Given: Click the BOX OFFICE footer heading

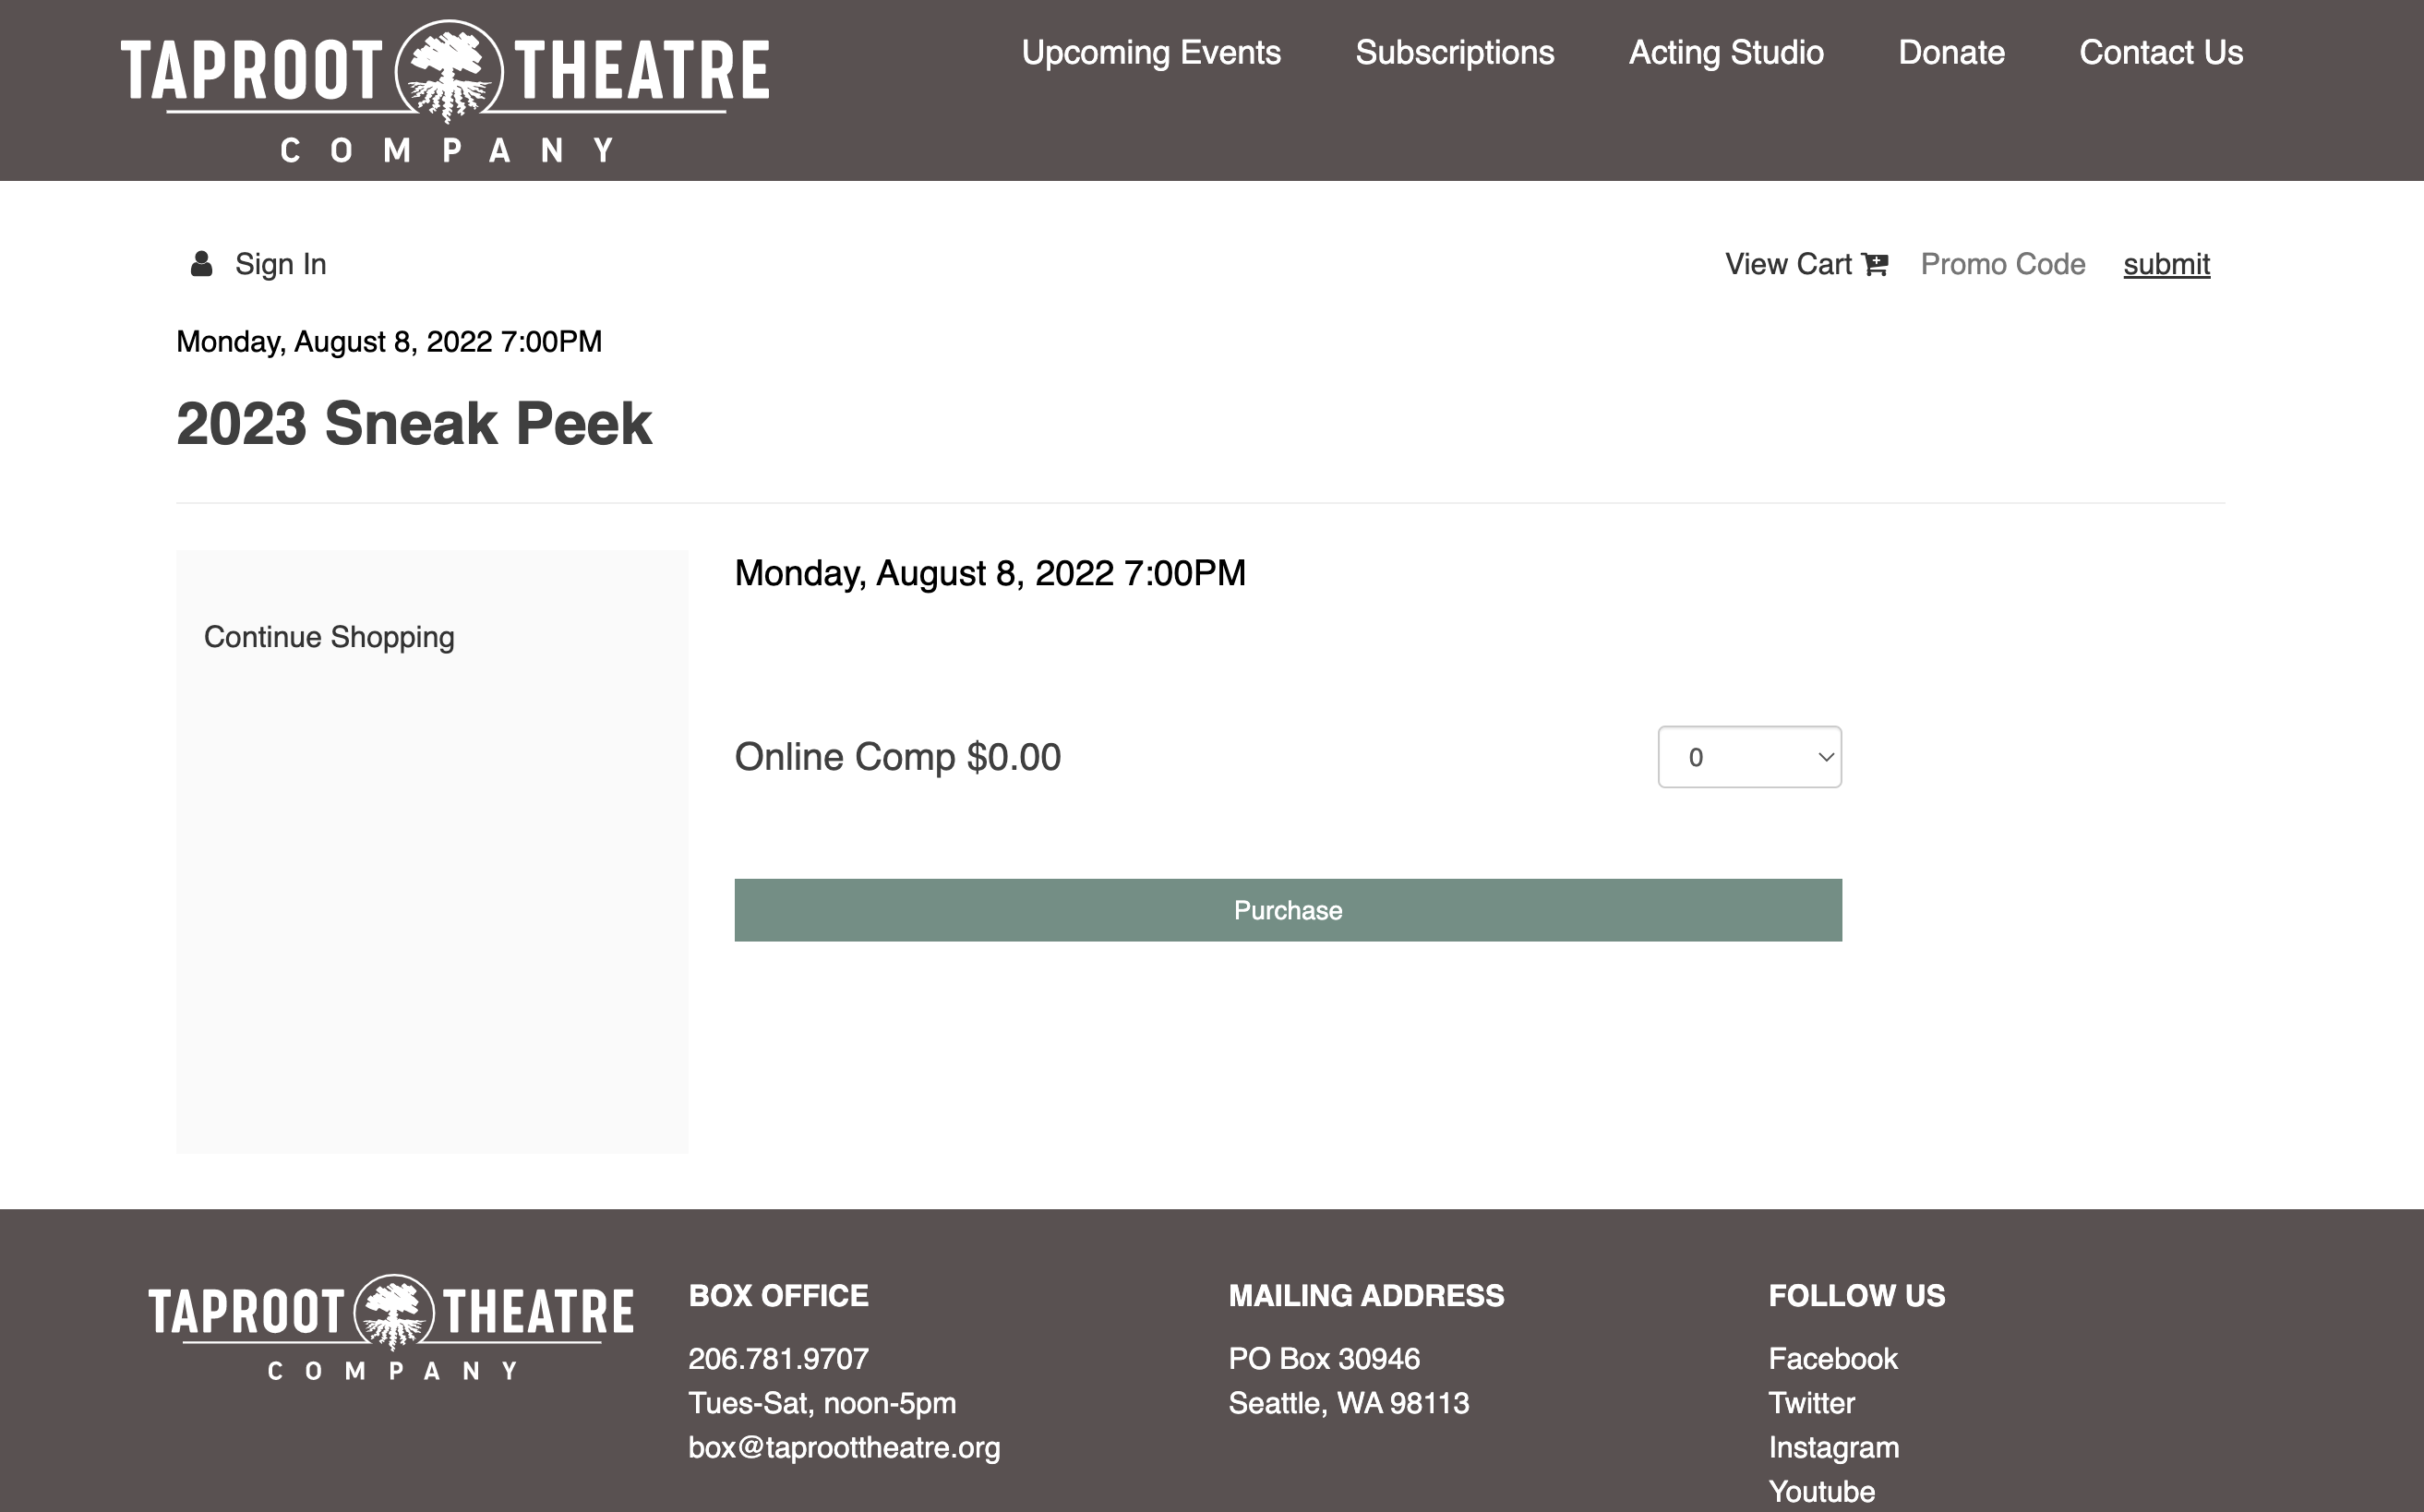Looking at the screenshot, I should click(x=778, y=1295).
